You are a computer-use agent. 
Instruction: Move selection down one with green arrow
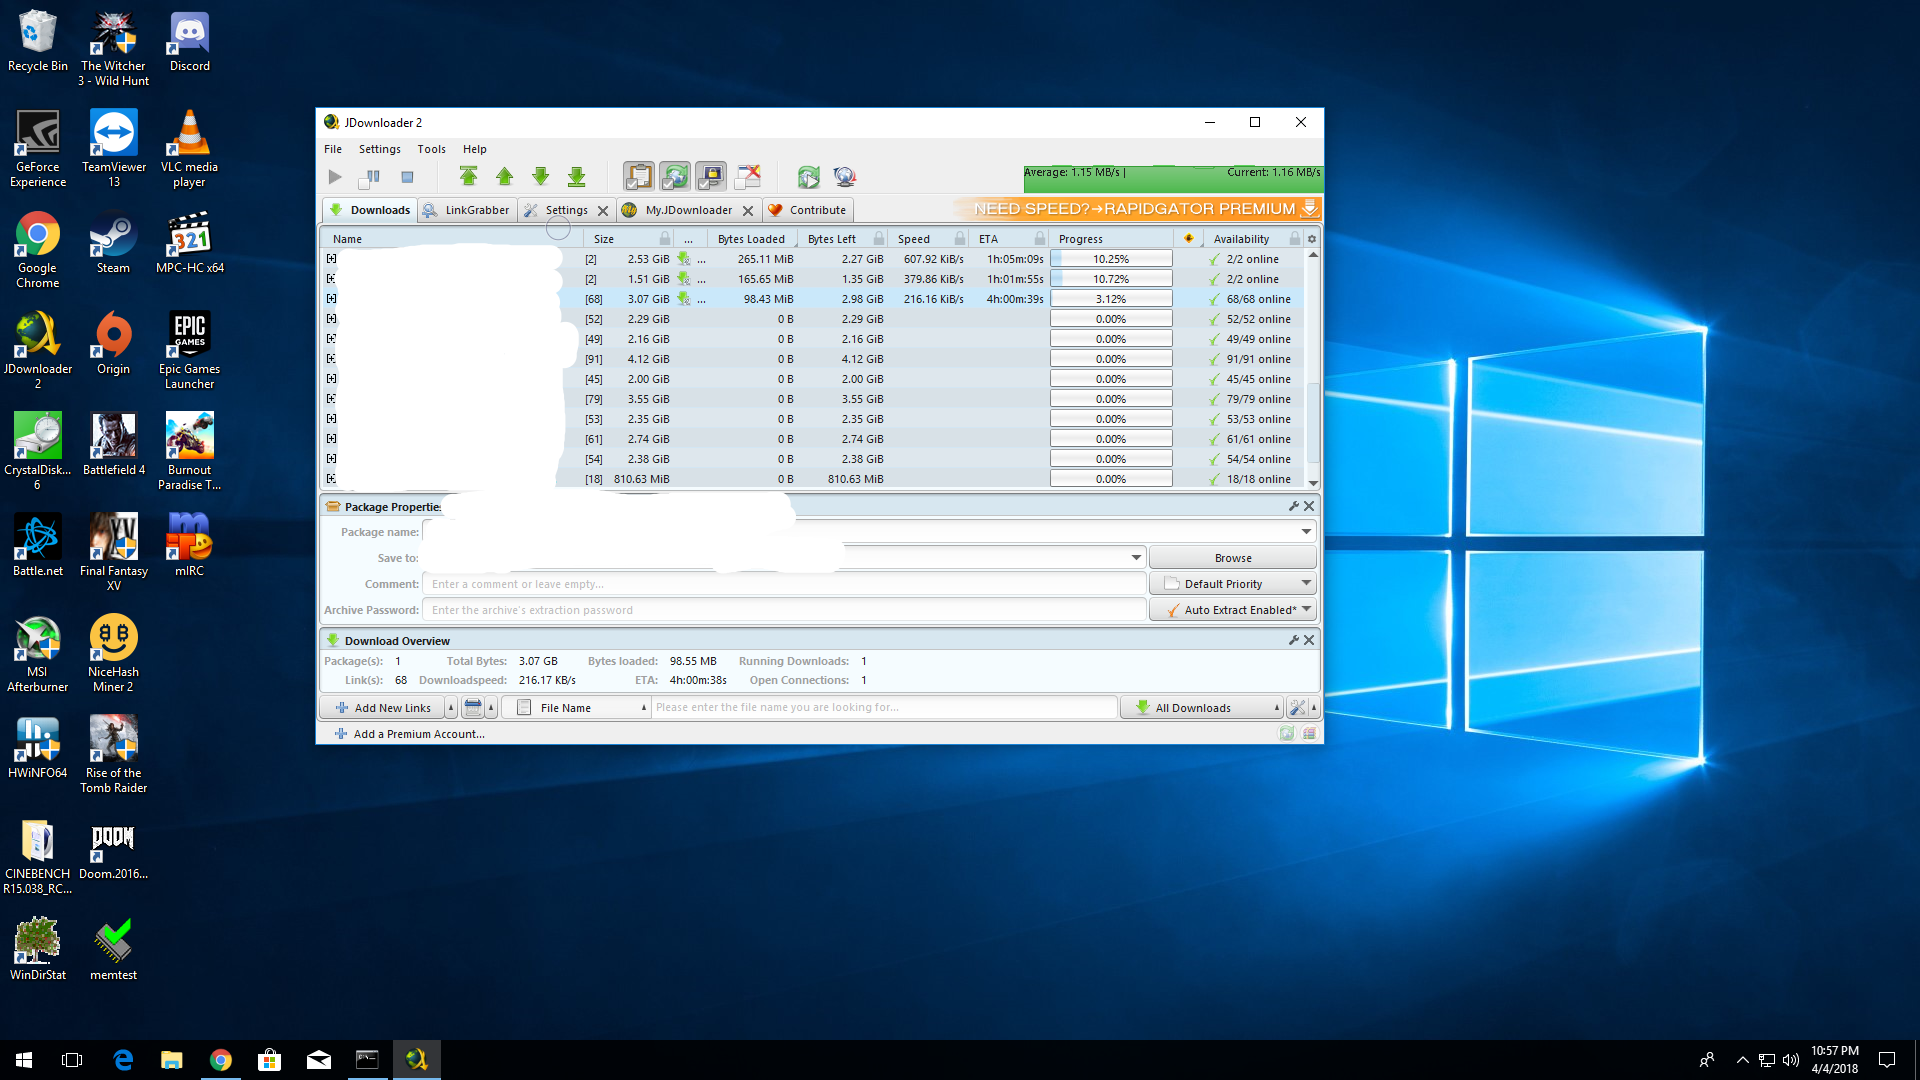[x=540, y=177]
